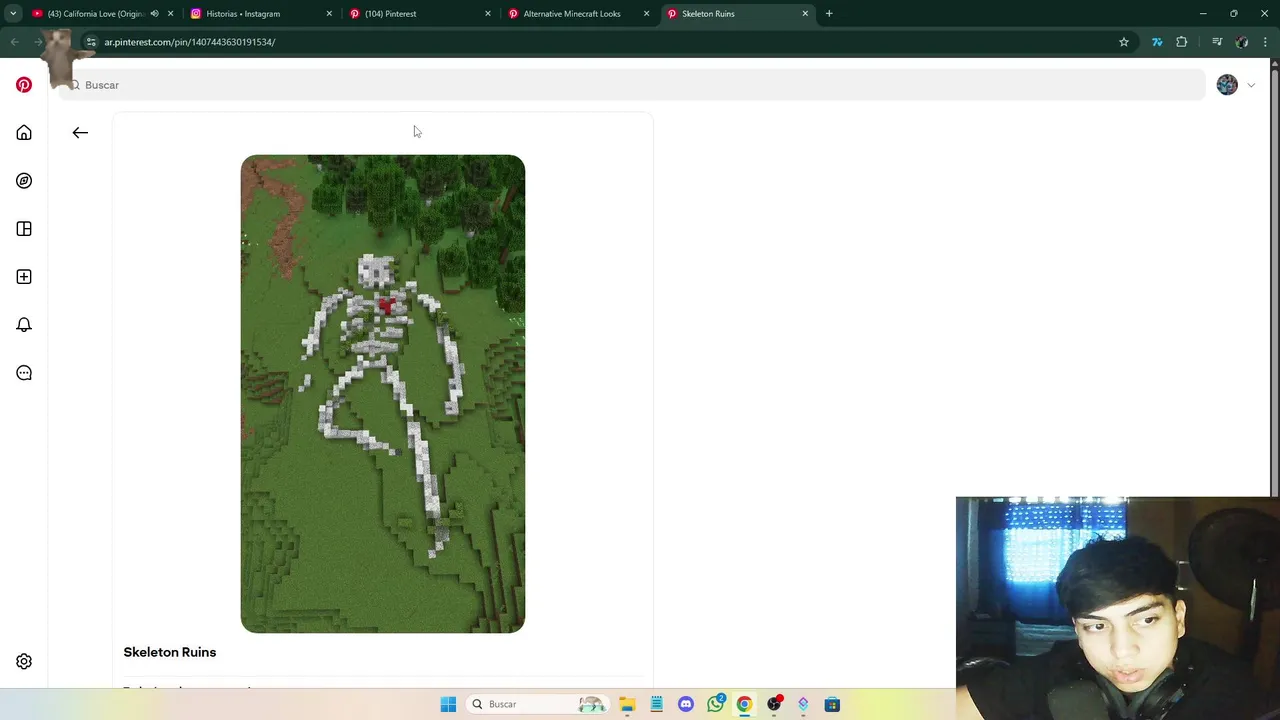Mute the California Love tab audio icon
Image resolution: width=1280 pixels, height=720 pixels.
[x=154, y=14]
